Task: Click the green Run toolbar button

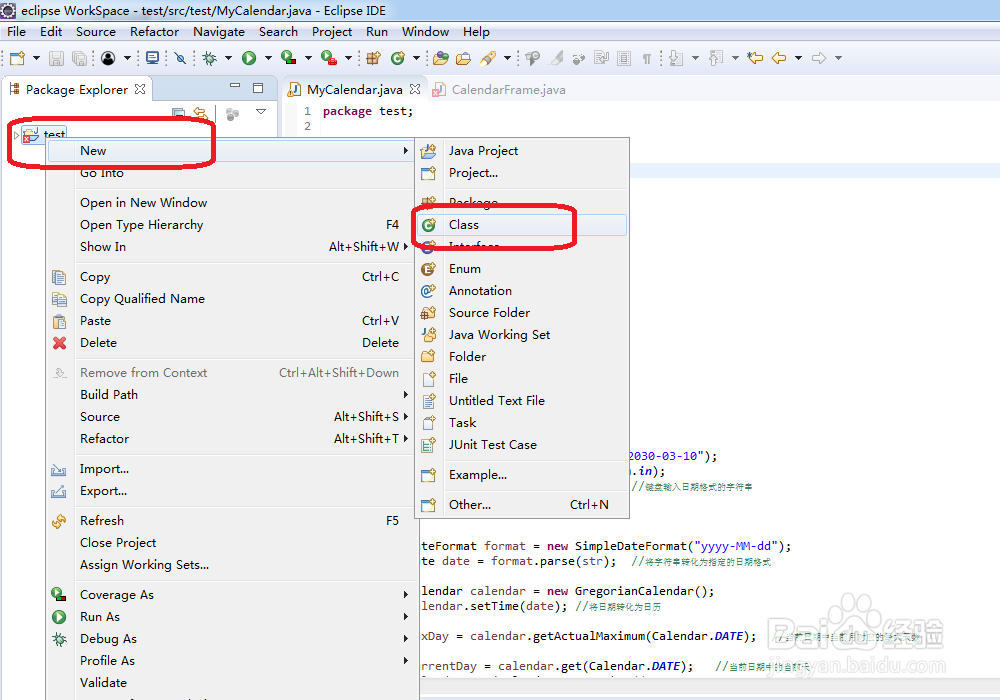Action: [249, 58]
